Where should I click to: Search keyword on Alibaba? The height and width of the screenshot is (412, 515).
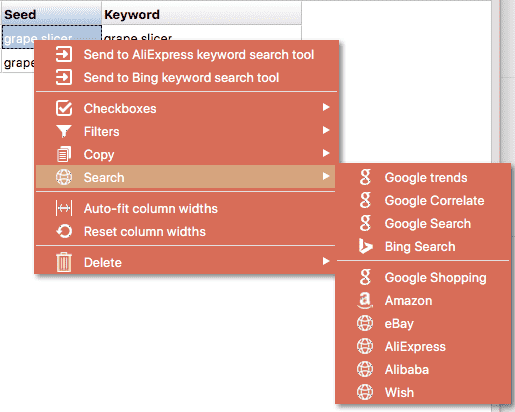[423, 369]
